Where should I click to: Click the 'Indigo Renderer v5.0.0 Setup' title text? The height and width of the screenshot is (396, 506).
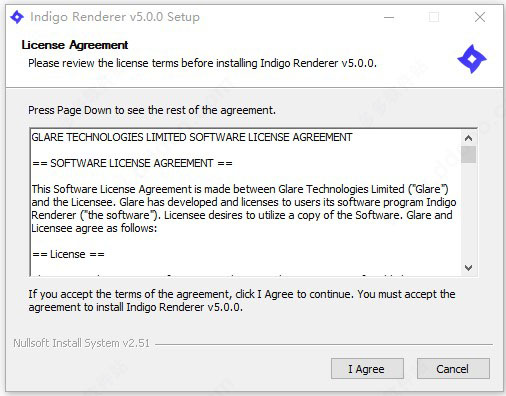(115, 17)
